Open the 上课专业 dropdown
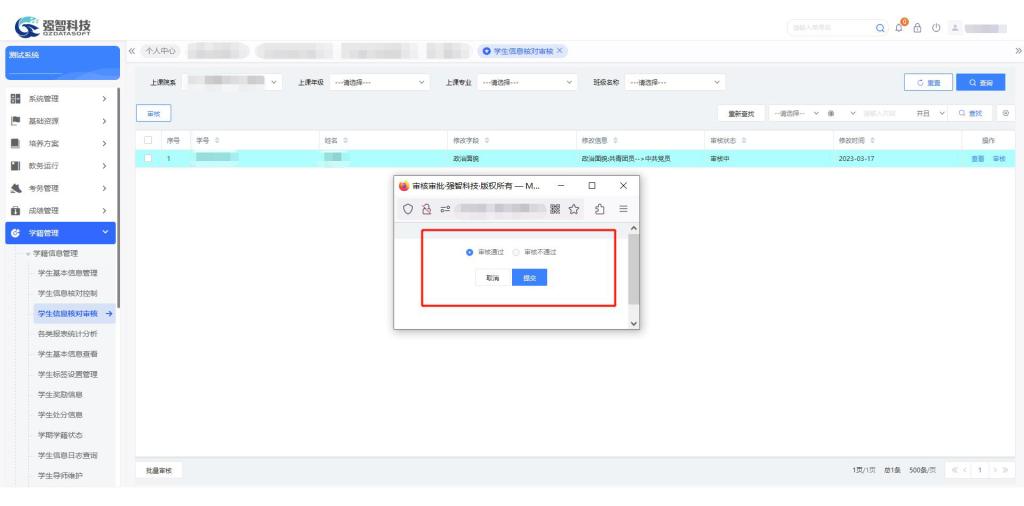Image resolution: width=1024 pixels, height=506 pixels. tap(526, 82)
